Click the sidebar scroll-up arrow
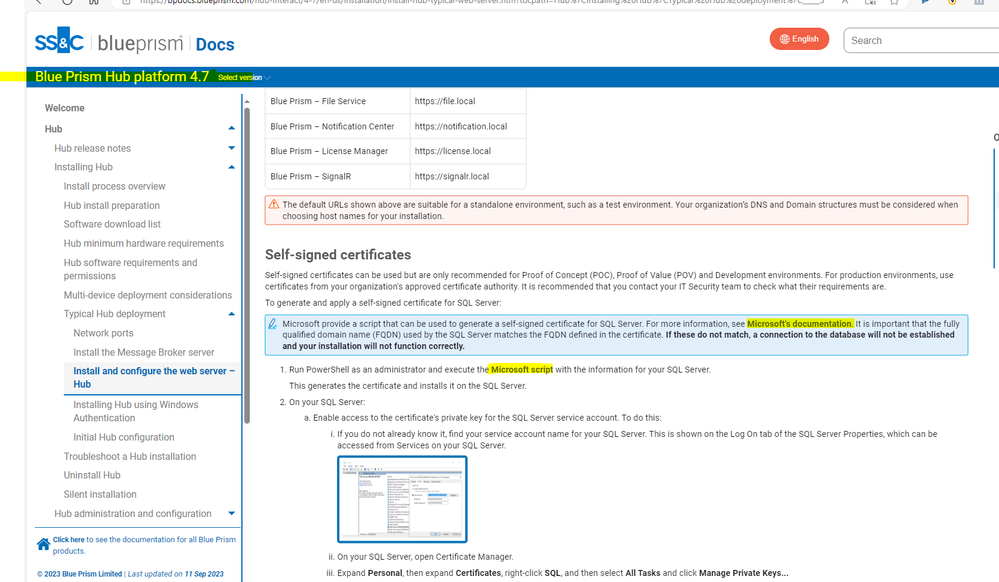 pyautogui.click(x=247, y=102)
